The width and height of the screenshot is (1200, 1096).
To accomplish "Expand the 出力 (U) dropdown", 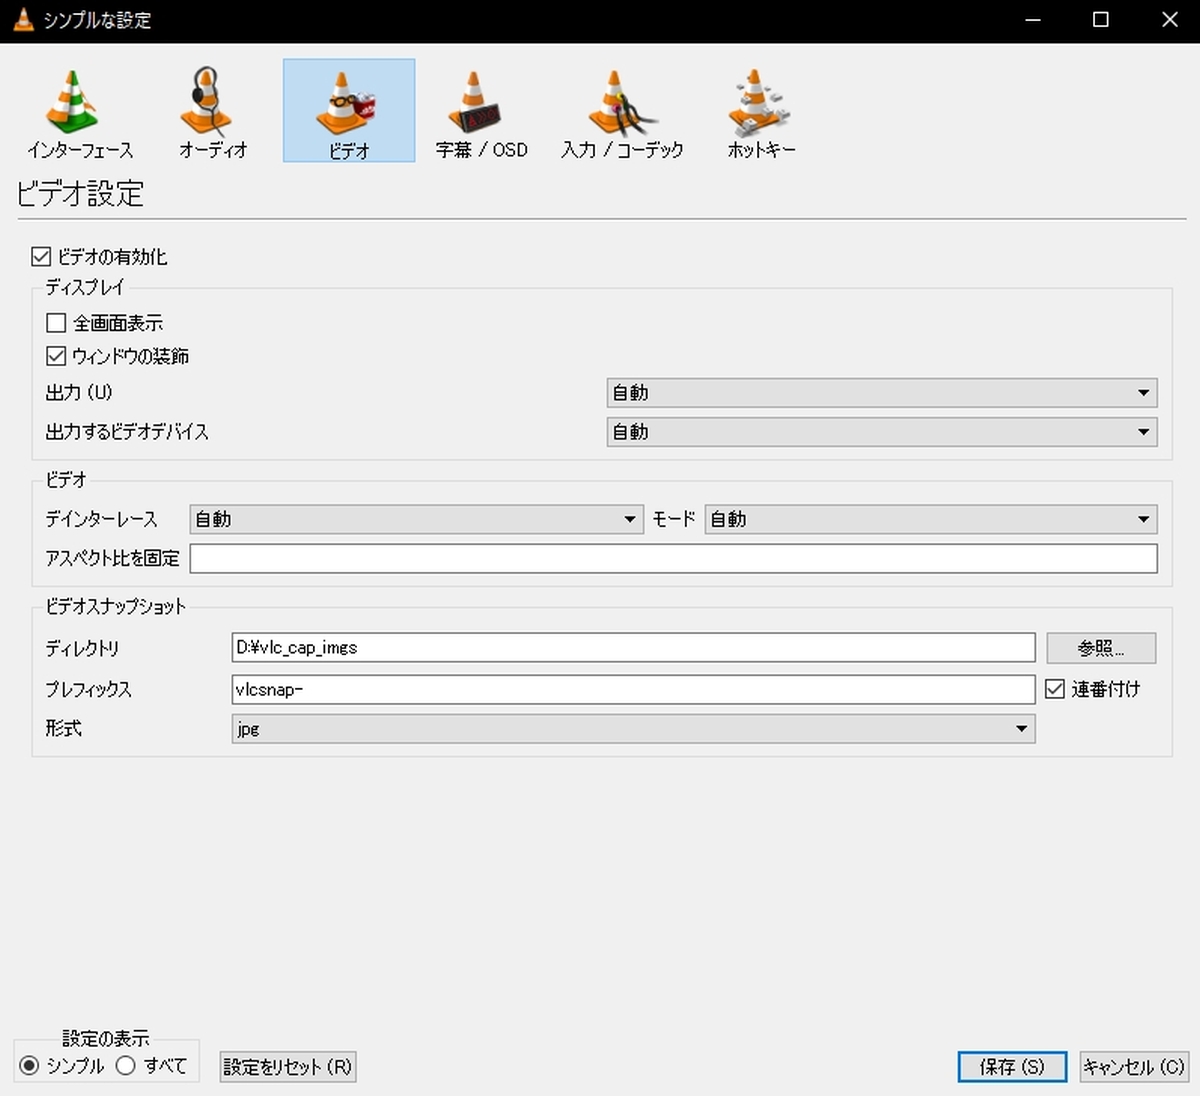I will [x=881, y=393].
